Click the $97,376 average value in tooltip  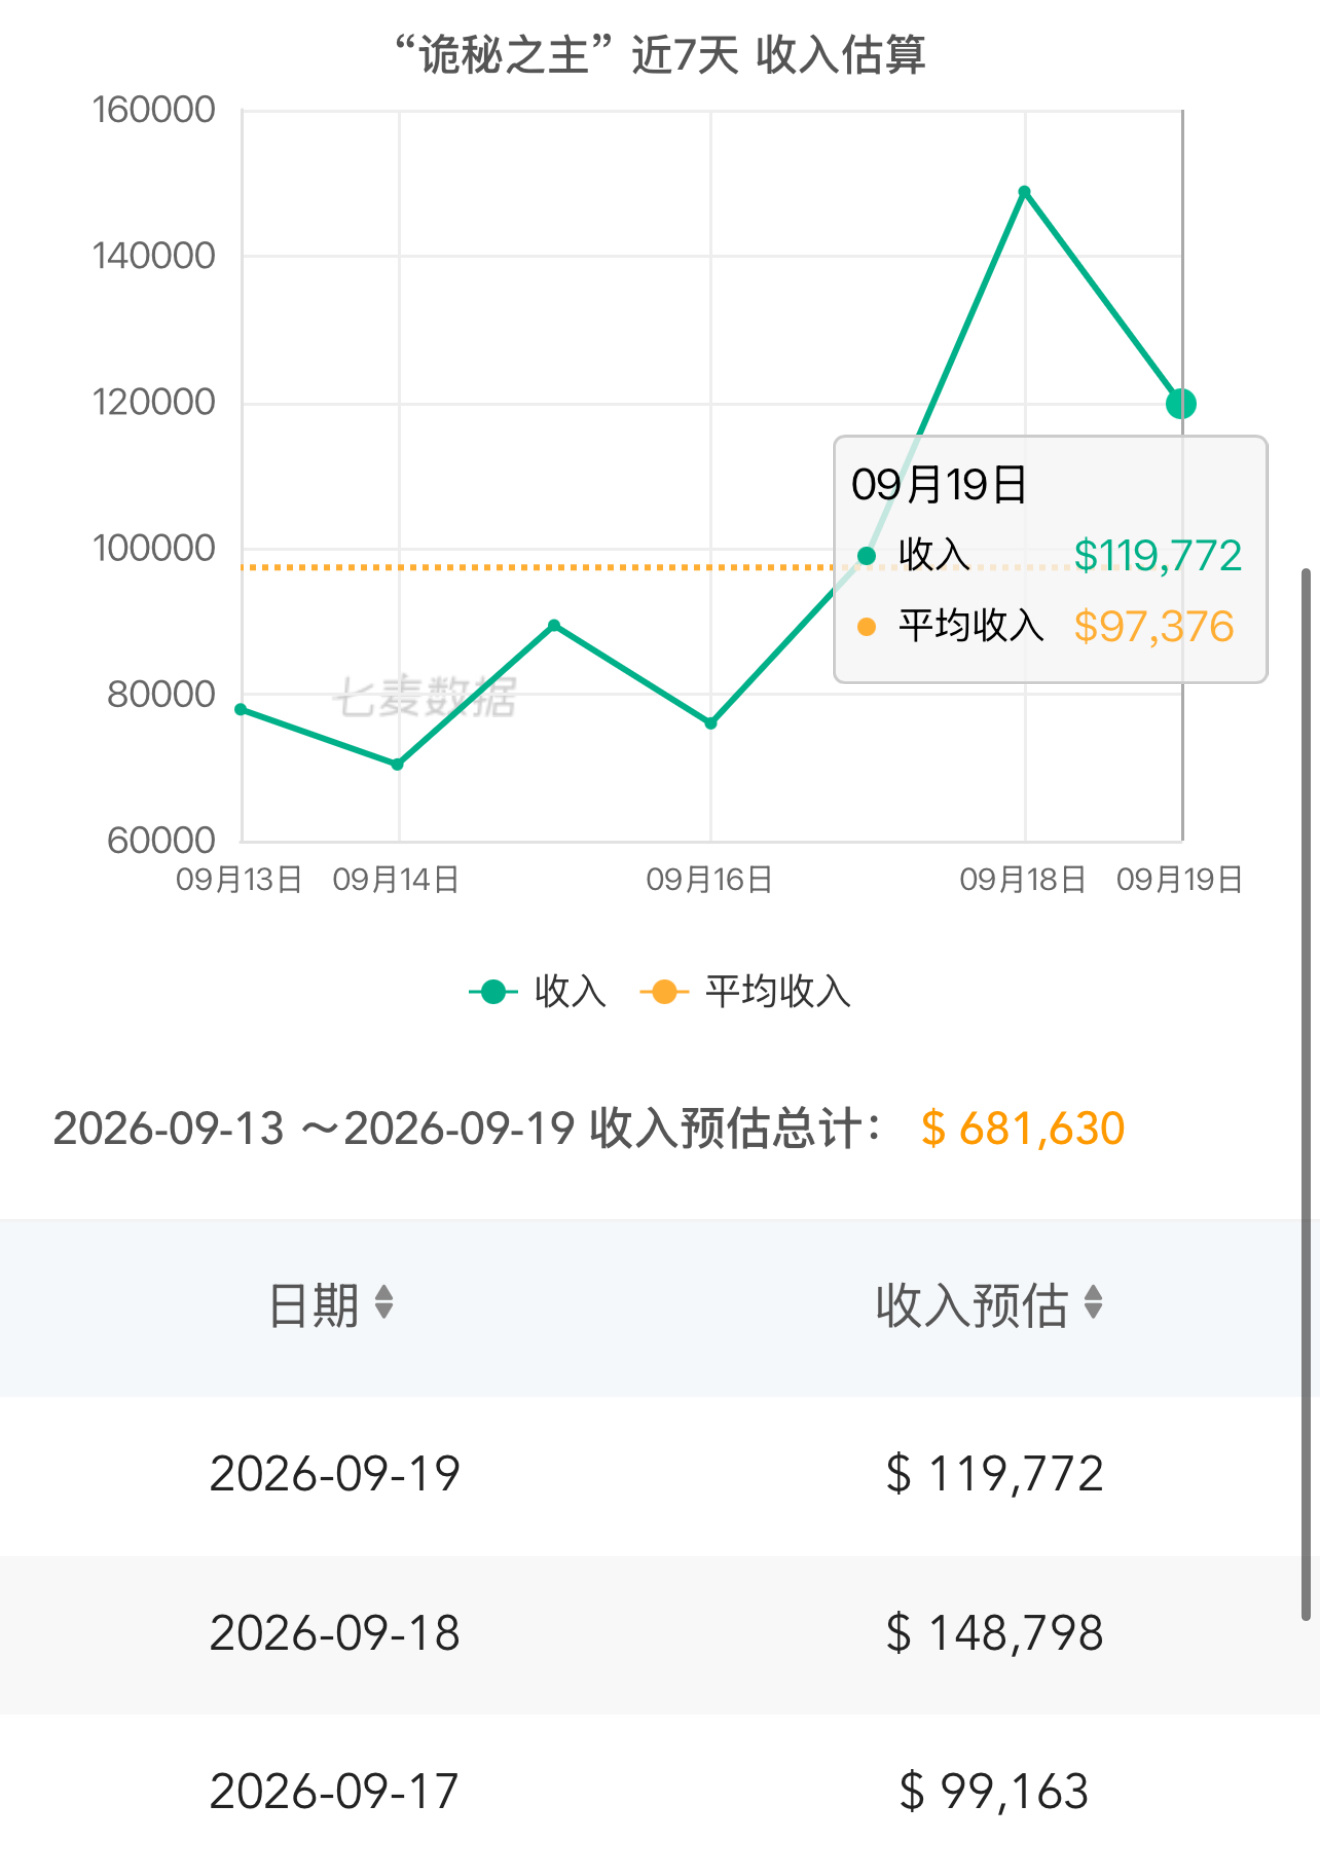[1154, 627]
